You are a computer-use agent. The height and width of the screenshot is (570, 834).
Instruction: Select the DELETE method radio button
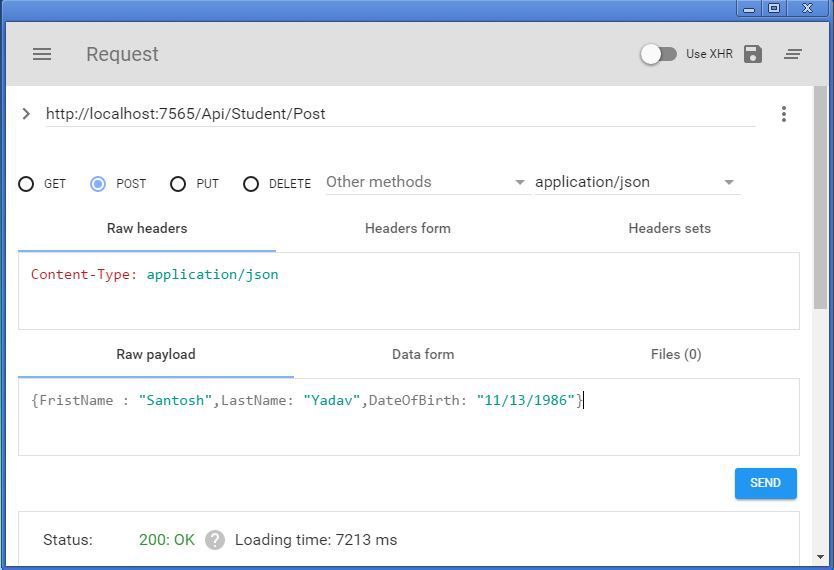[x=251, y=184]
